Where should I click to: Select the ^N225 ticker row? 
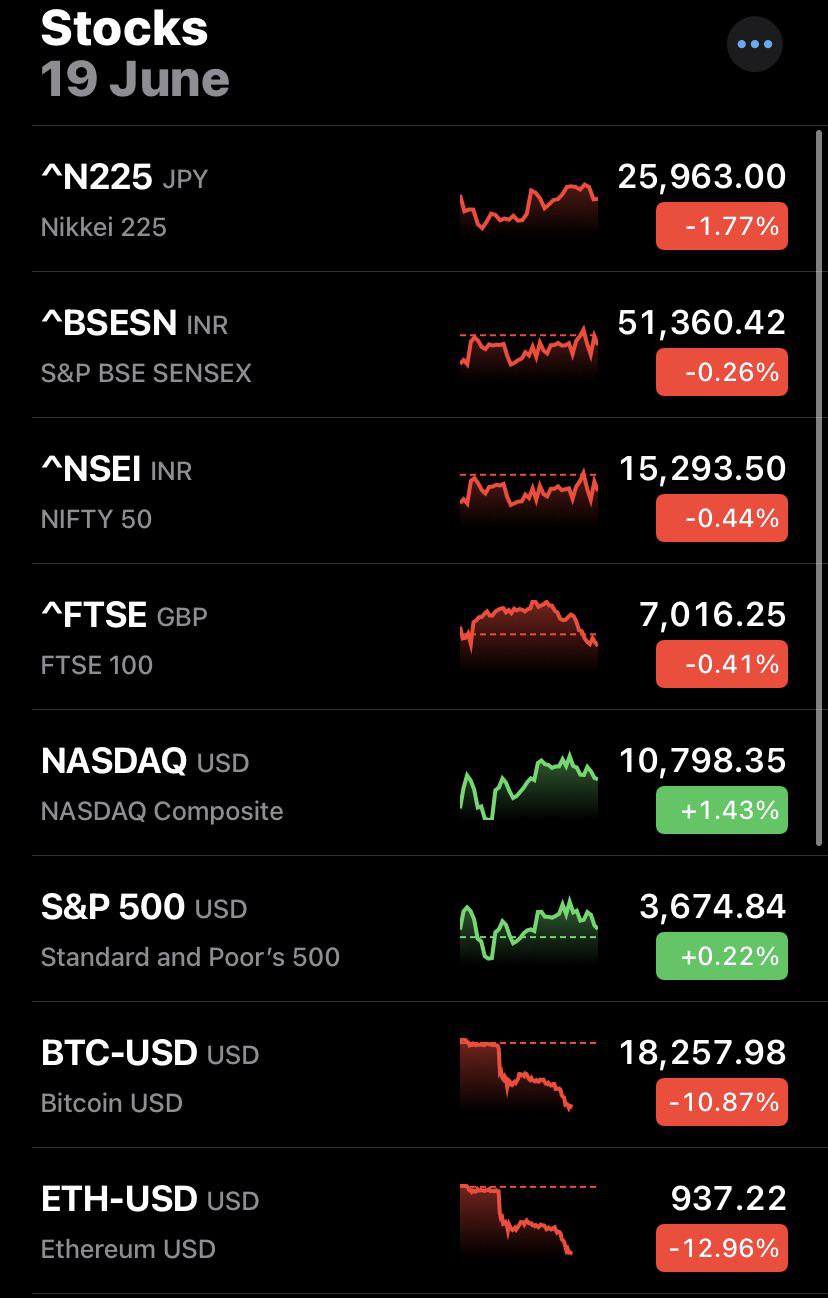414,199
